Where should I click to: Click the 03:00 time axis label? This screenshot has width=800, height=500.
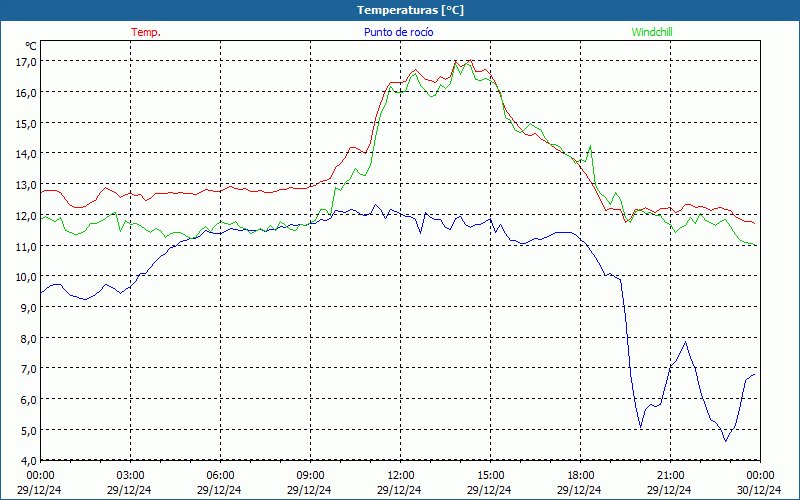coord(130,476)
